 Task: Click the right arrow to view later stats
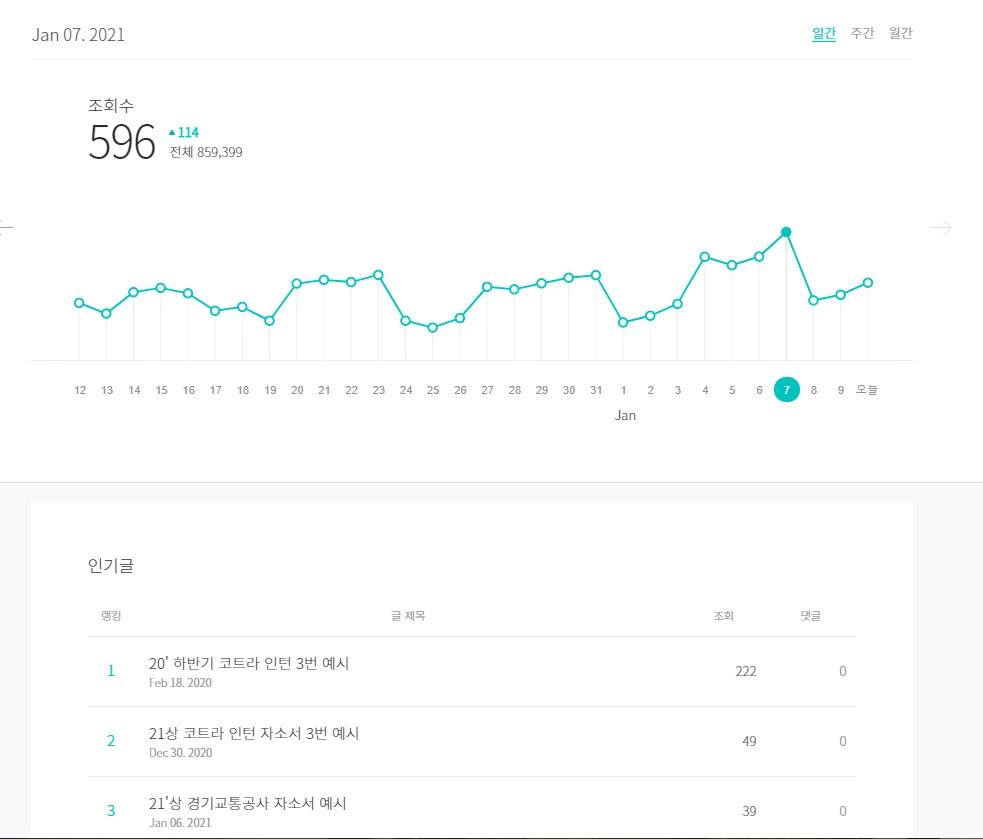(x=941, y=227)
